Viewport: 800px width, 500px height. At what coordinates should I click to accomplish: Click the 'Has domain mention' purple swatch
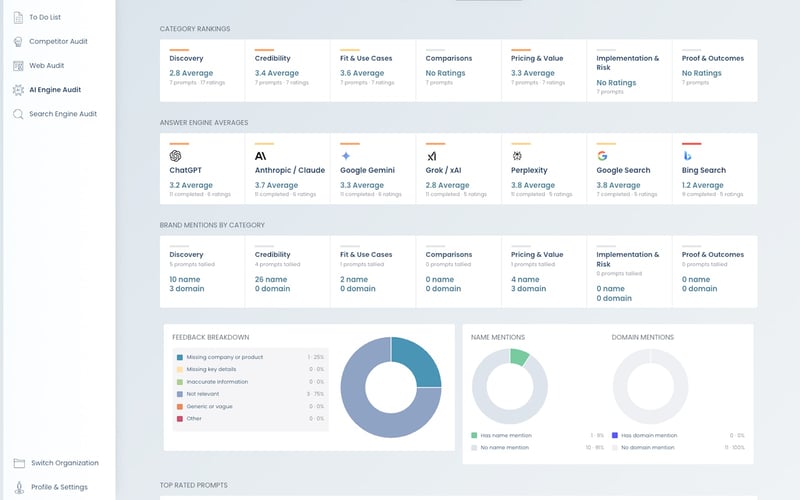pyautogui.click(x=615, y=435)
